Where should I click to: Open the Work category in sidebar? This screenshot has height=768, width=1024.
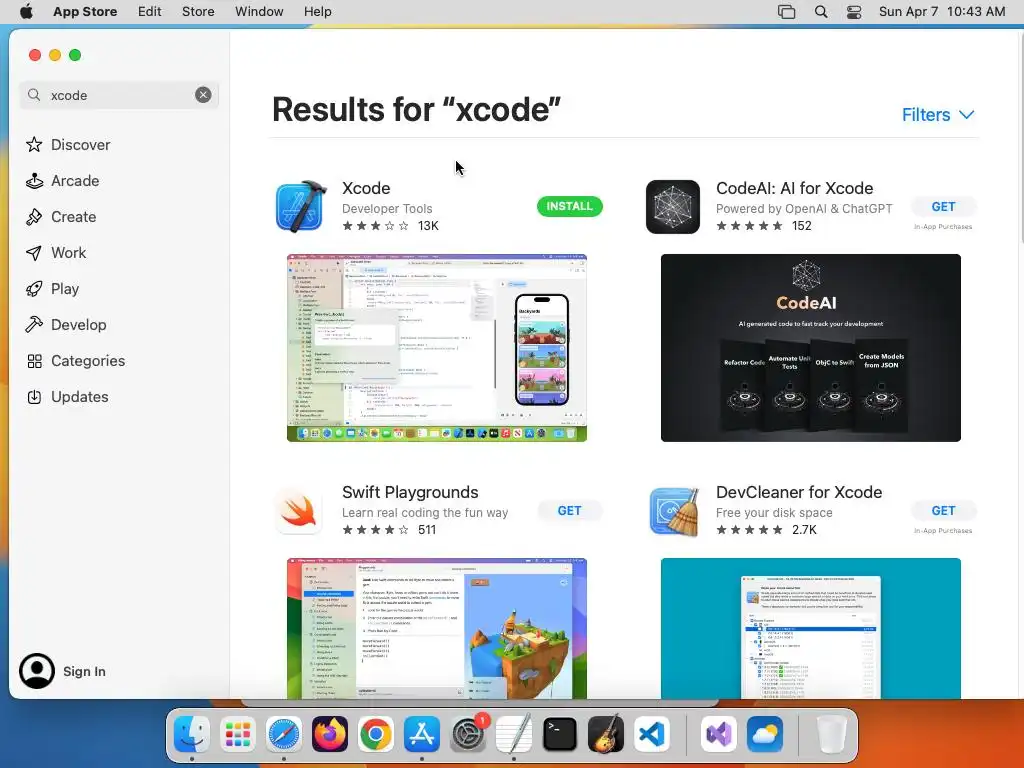56,253
